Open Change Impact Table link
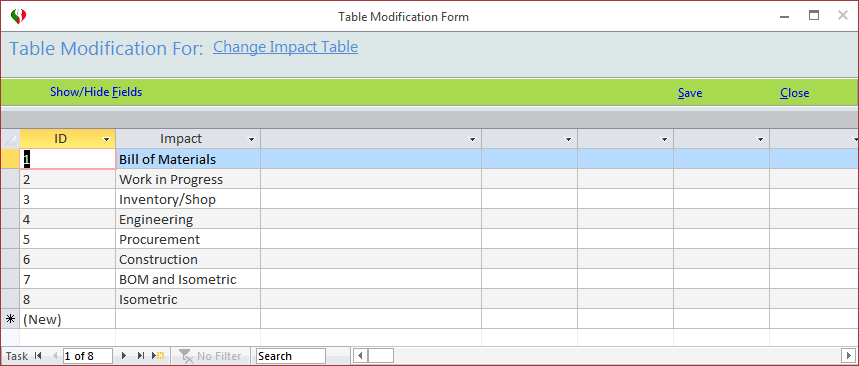This screenshot has height=366, width=859. tap(285, 47)
